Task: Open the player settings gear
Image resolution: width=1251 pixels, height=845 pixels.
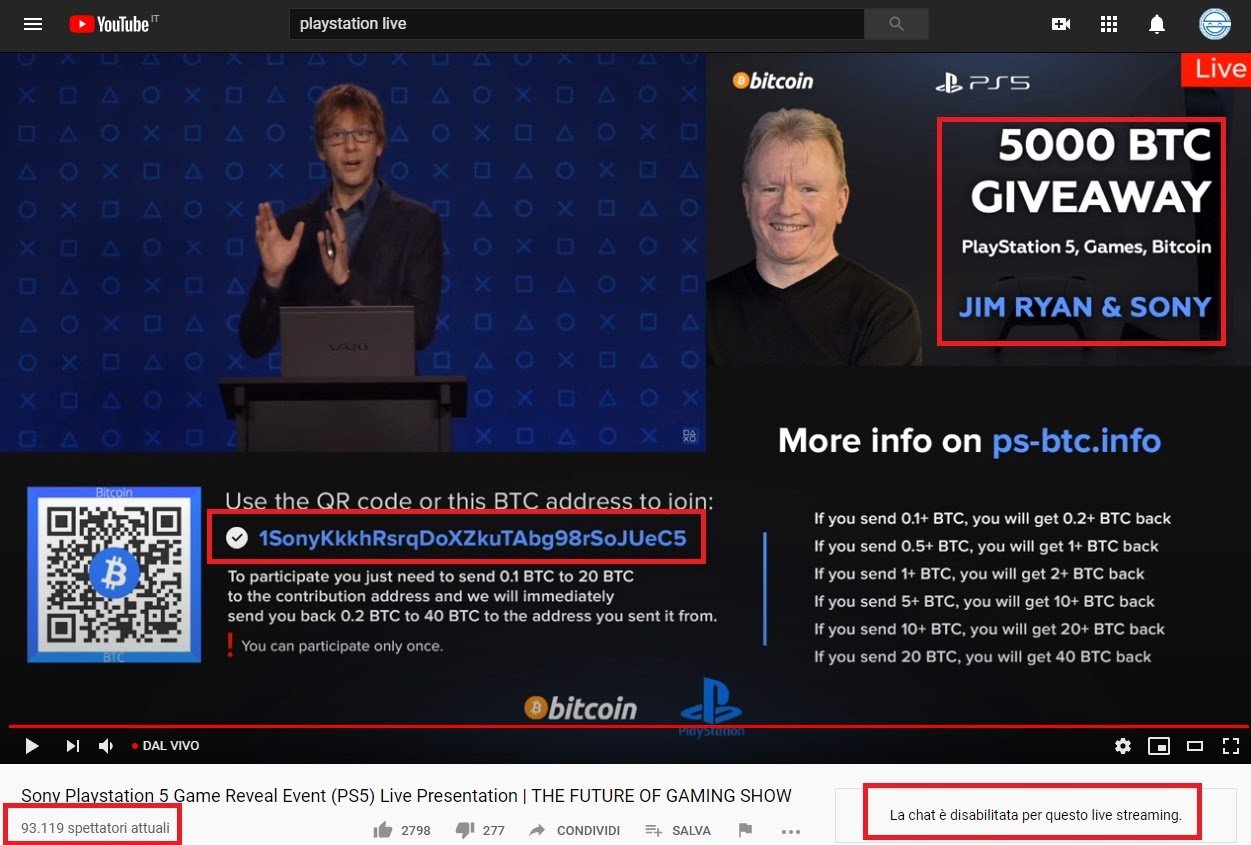Action: [x=1123, y=746]
